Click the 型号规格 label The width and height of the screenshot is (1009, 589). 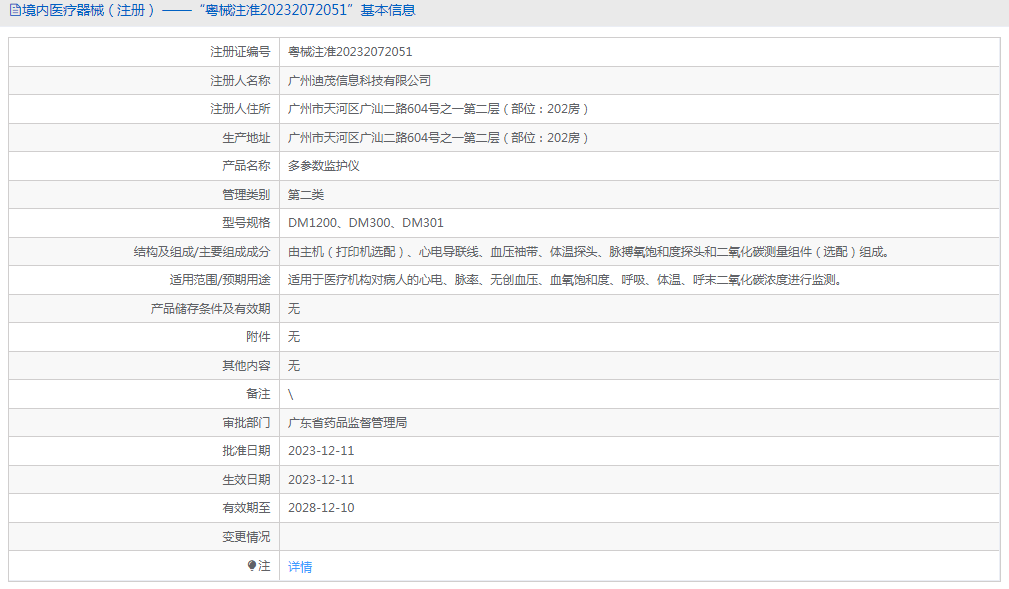click(x=246, y=223)
